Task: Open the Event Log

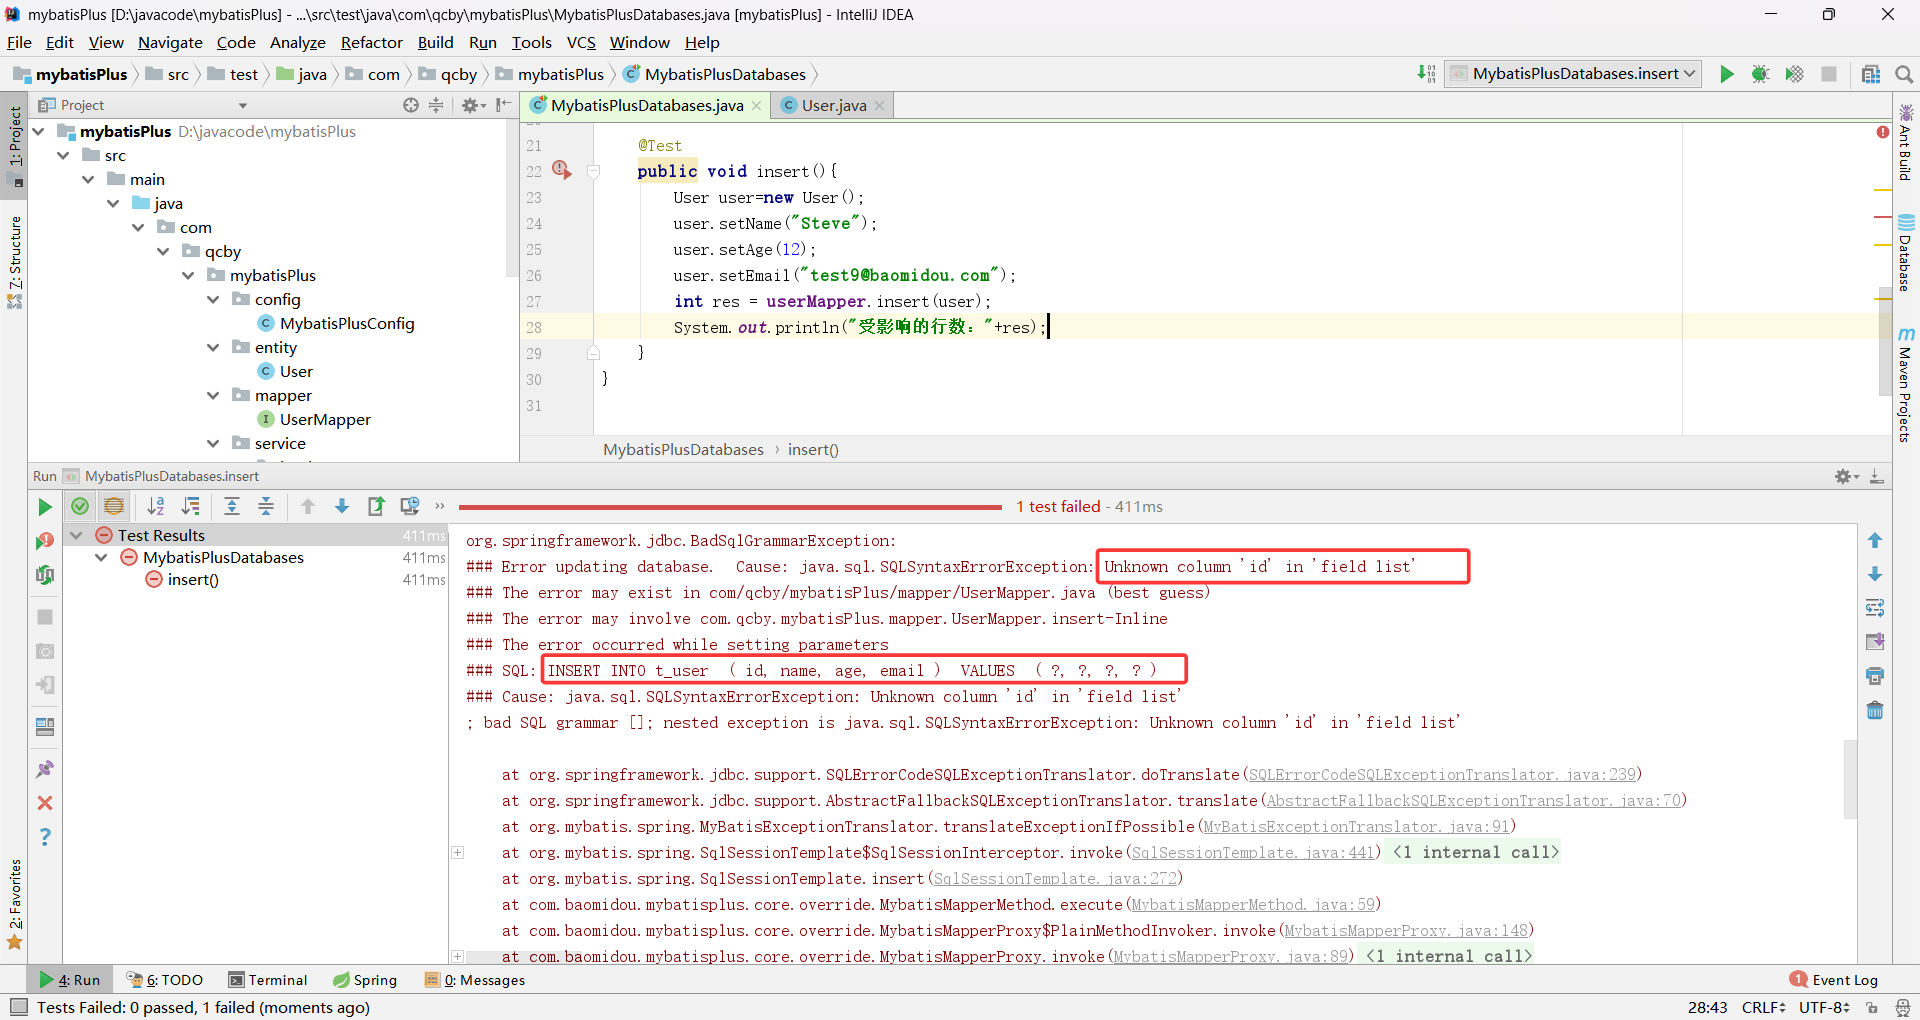Action: pos(1835,980)
